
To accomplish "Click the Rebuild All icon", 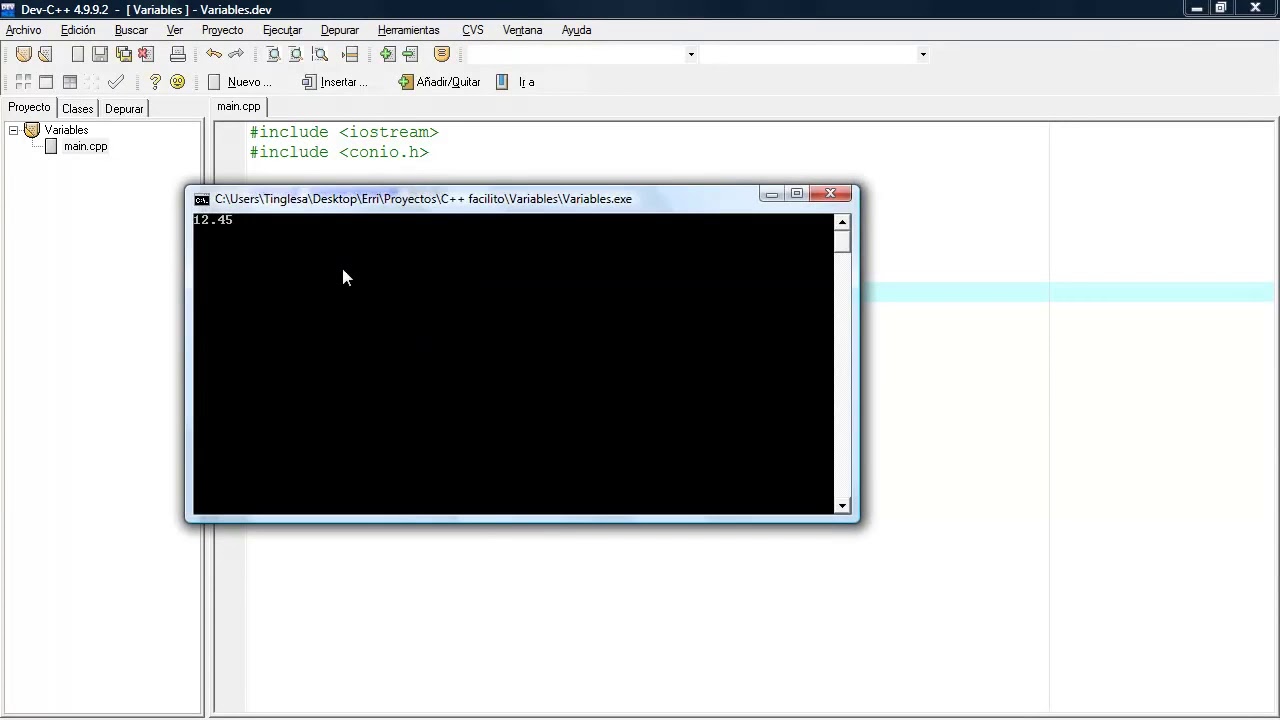I will coord(92,82).
